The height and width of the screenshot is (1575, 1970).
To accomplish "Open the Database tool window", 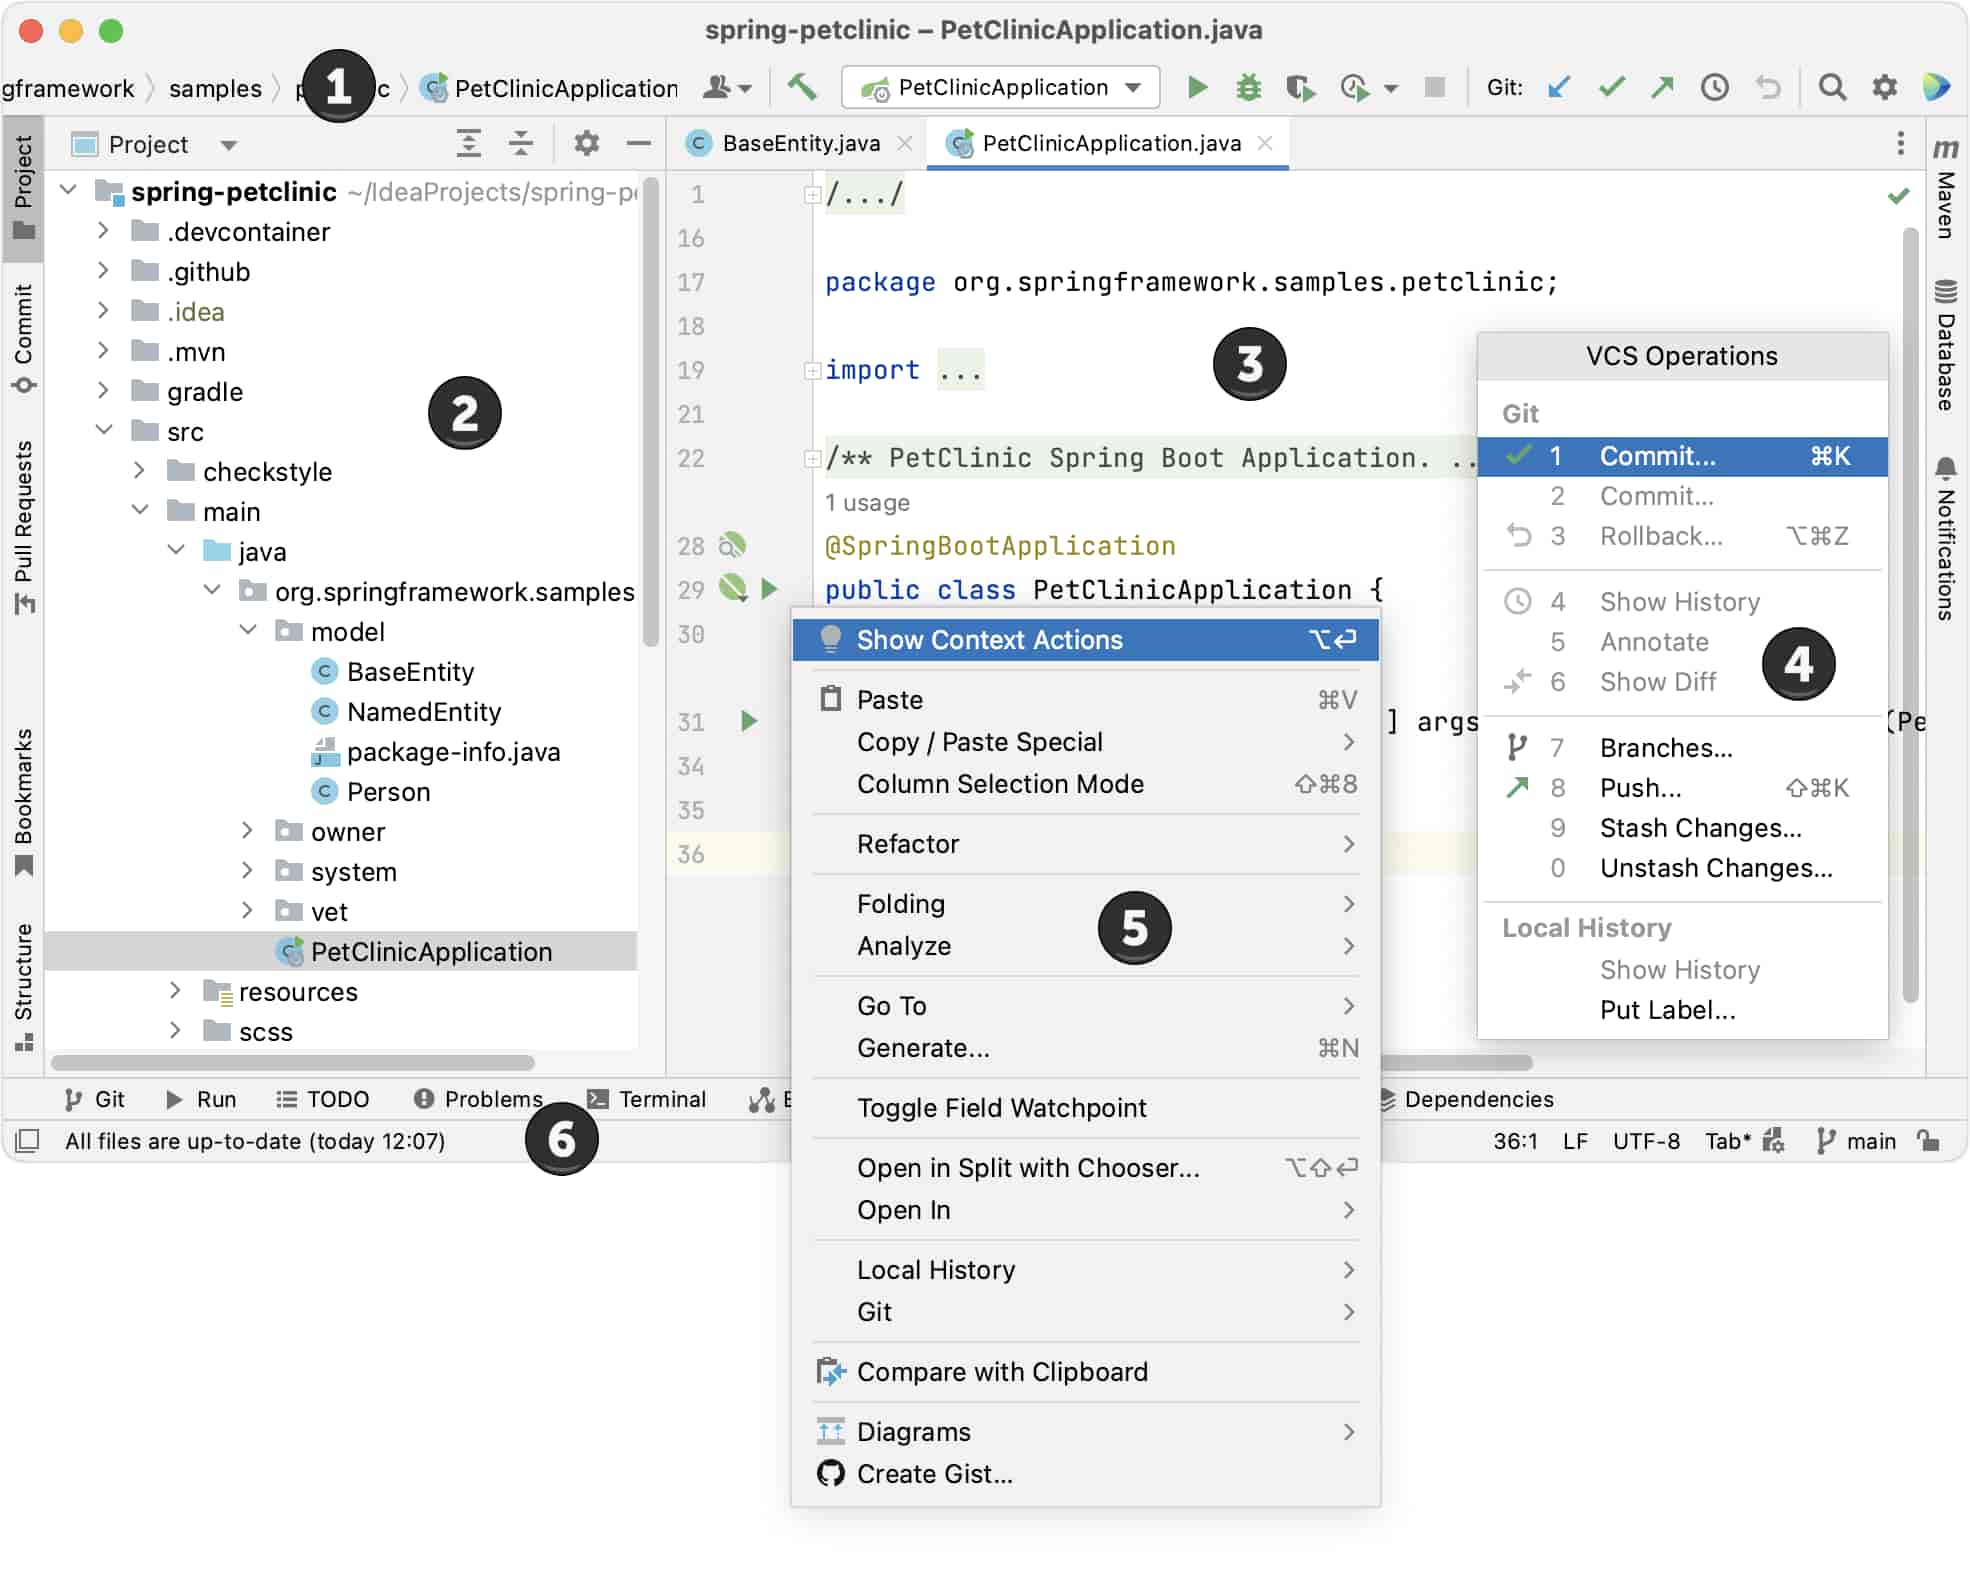I will pyautogui.click(x=1945, y=346).
